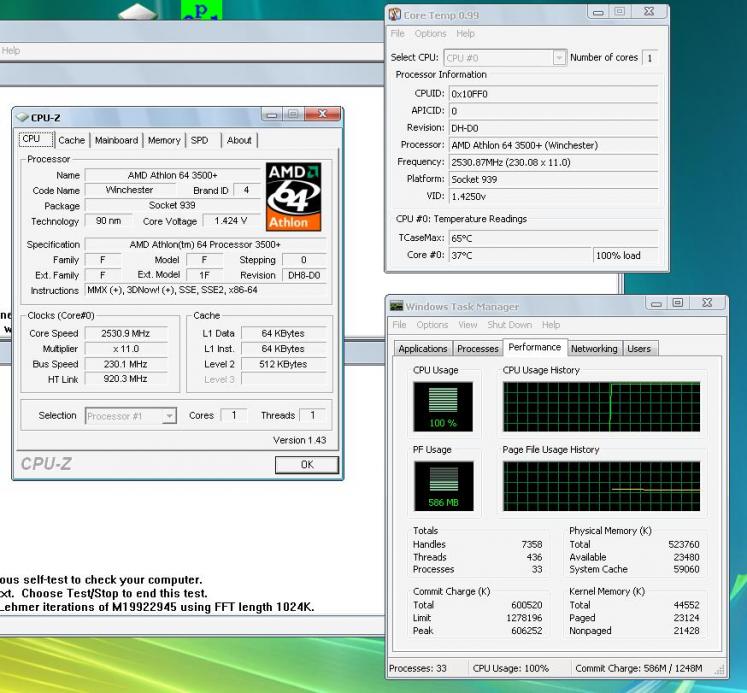
Task: Click OK in the CPU-Z window
Action: [x=307, y=464]
